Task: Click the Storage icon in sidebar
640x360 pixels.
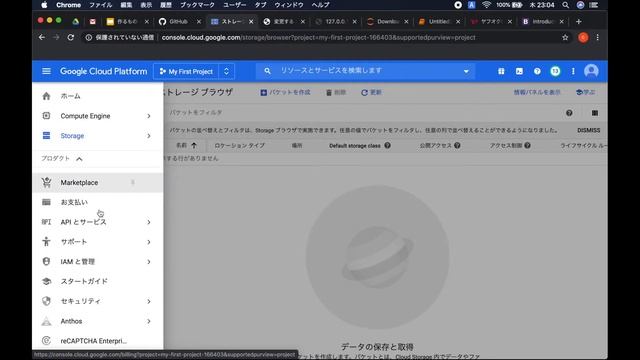Action: coord(46,136)
